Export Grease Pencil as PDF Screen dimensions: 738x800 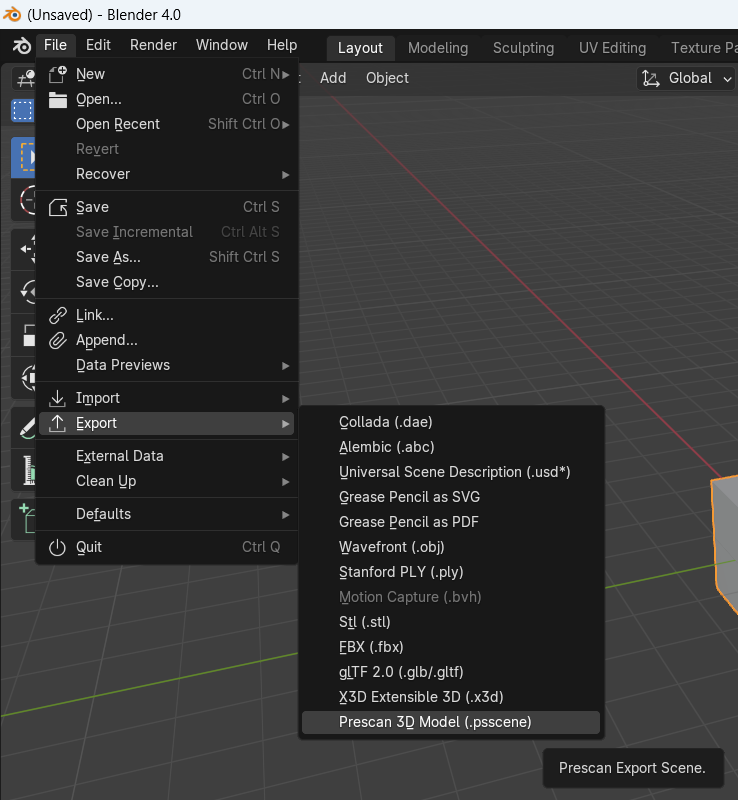point(451,522)
